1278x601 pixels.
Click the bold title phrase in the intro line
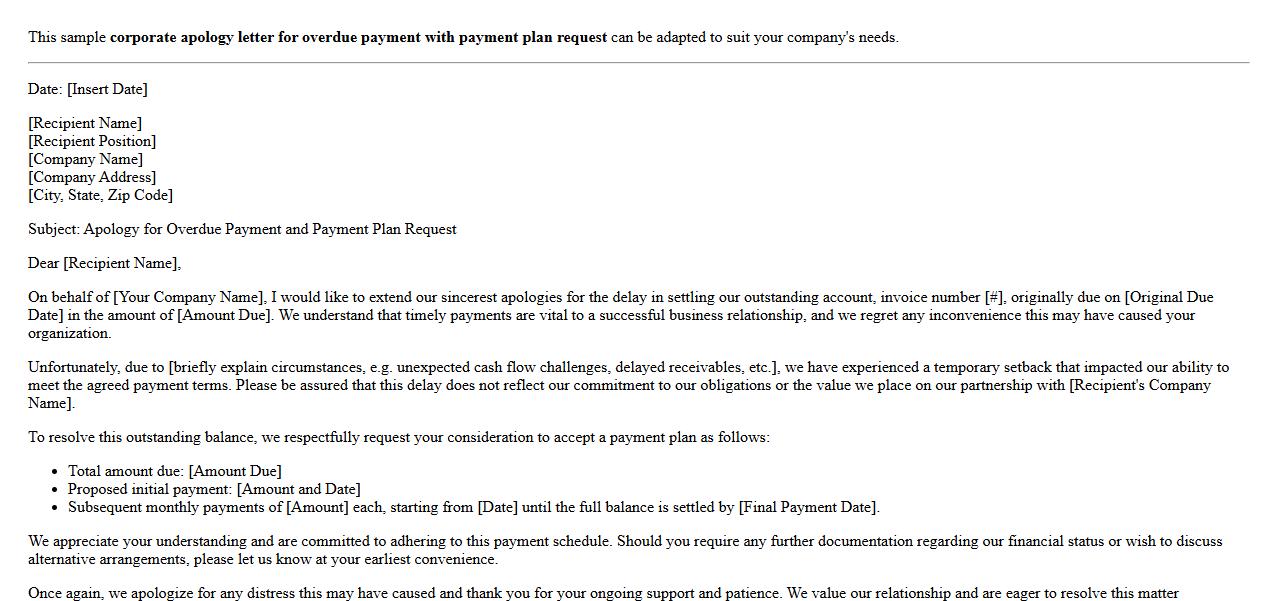click(358, 37)
